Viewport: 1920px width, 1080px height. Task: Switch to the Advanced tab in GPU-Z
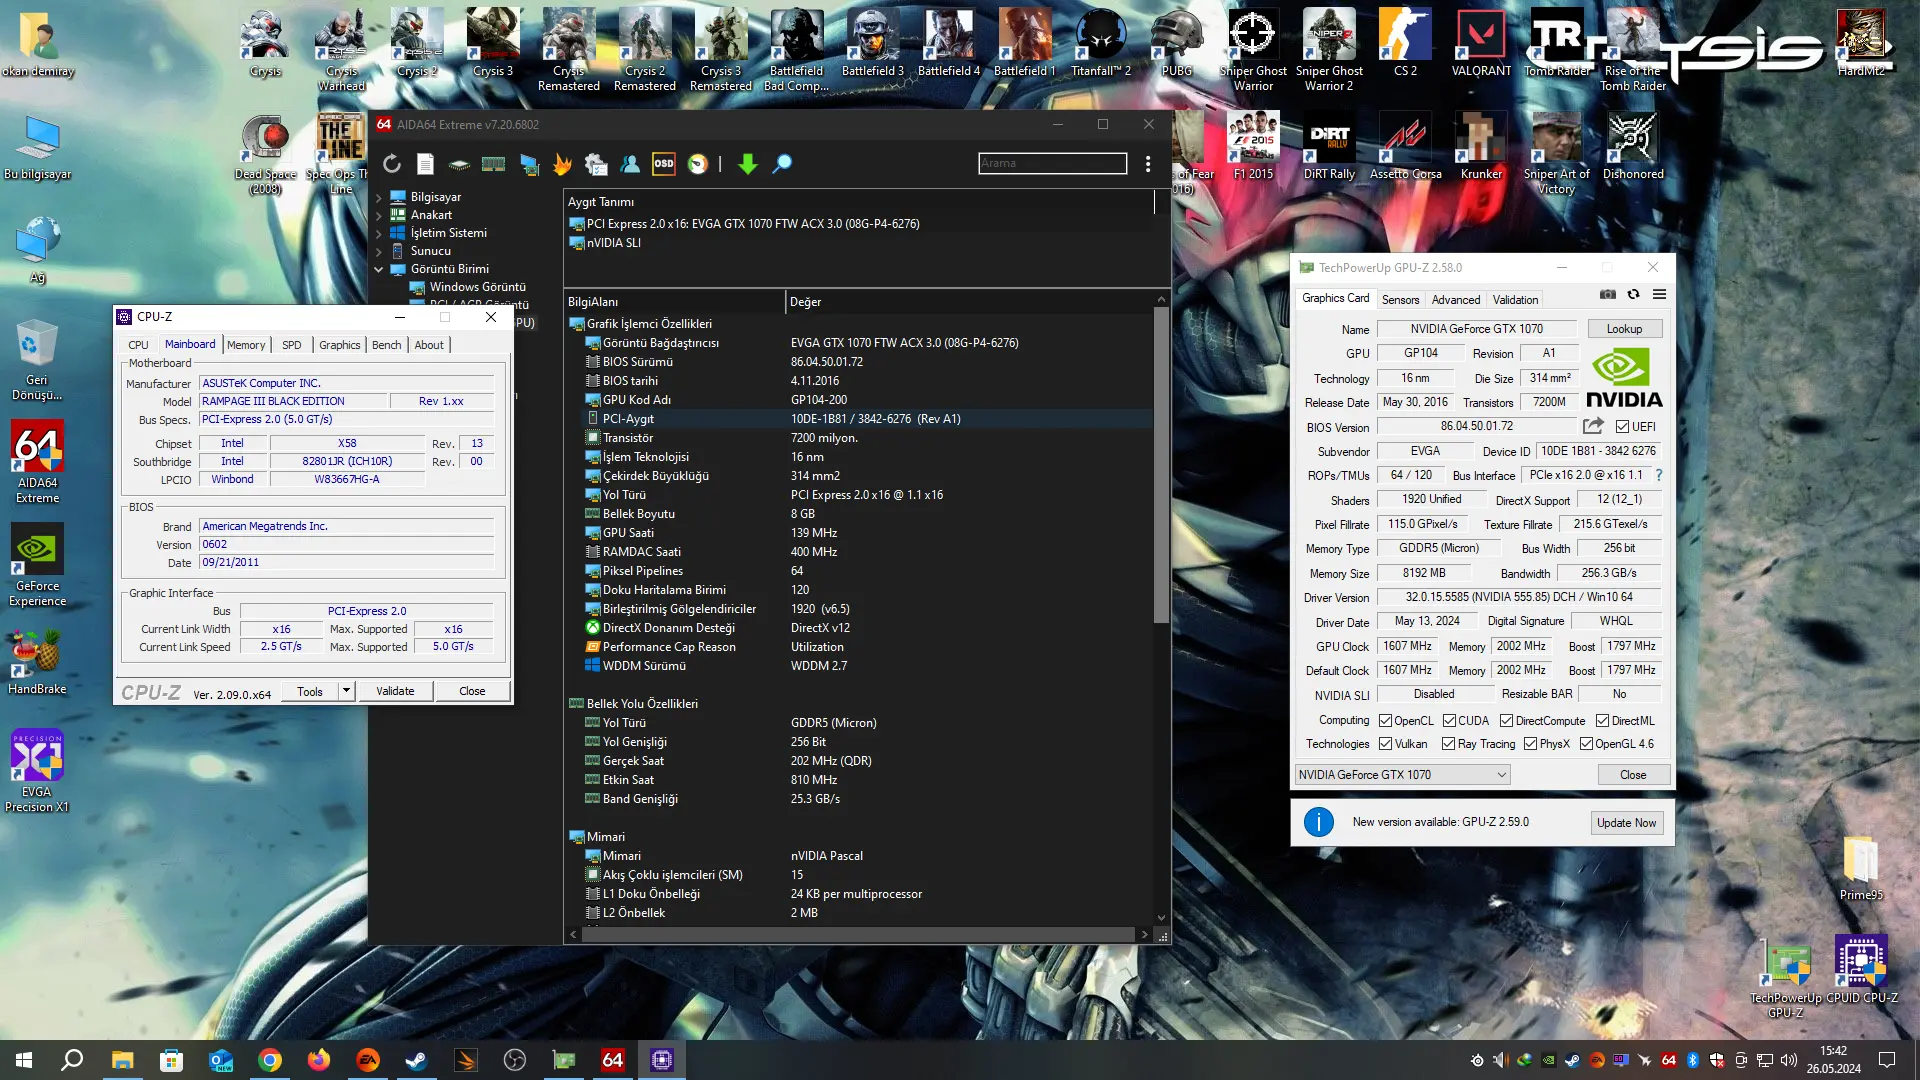[x=1455, y=300]
